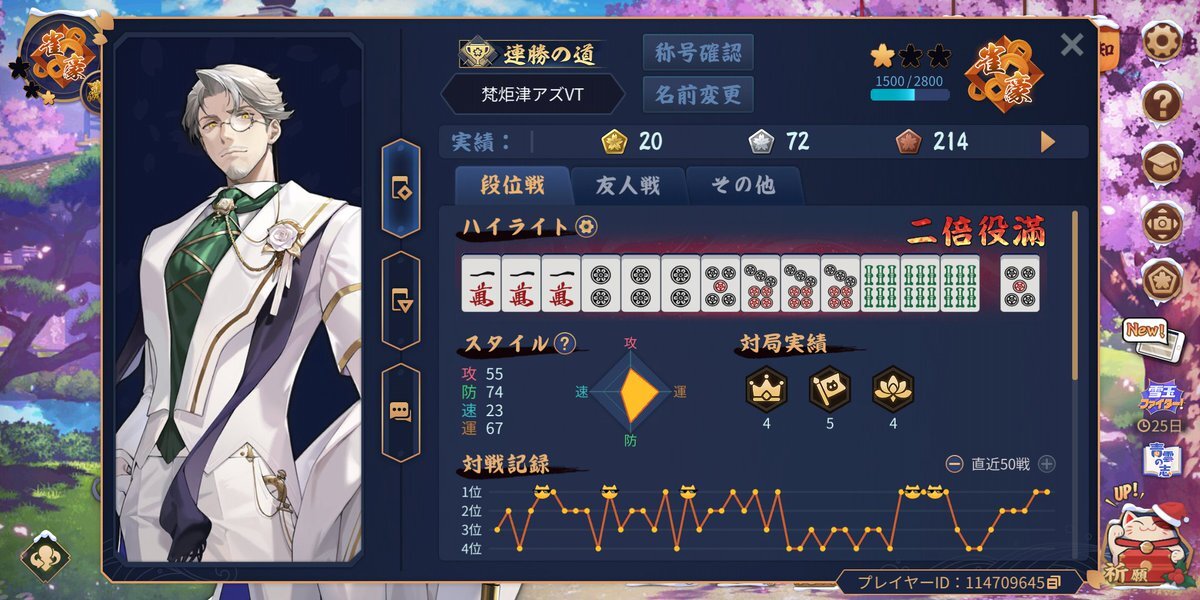Viewport: 1200px width, 600px height.
Task: Open highlight settings gear icon
Action: coord(587,226)
